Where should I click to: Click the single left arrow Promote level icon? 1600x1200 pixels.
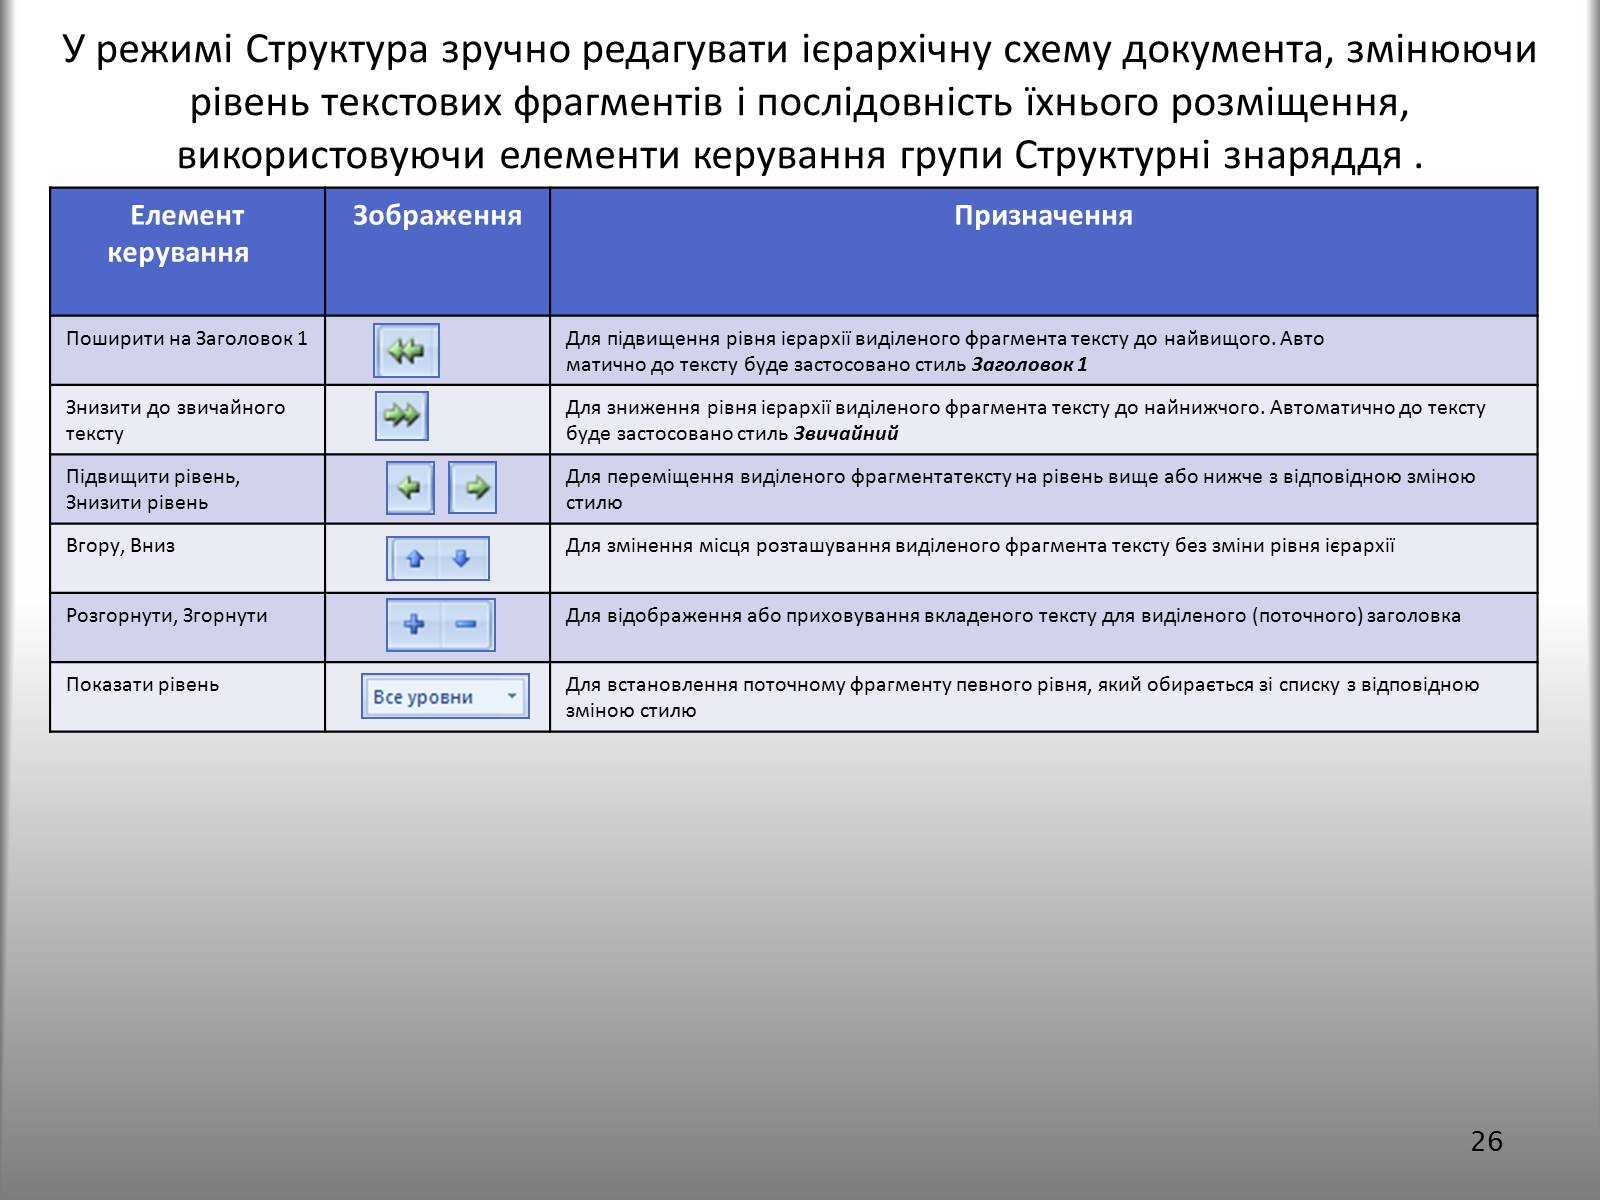pyautogui.click(x=410, y=488)
